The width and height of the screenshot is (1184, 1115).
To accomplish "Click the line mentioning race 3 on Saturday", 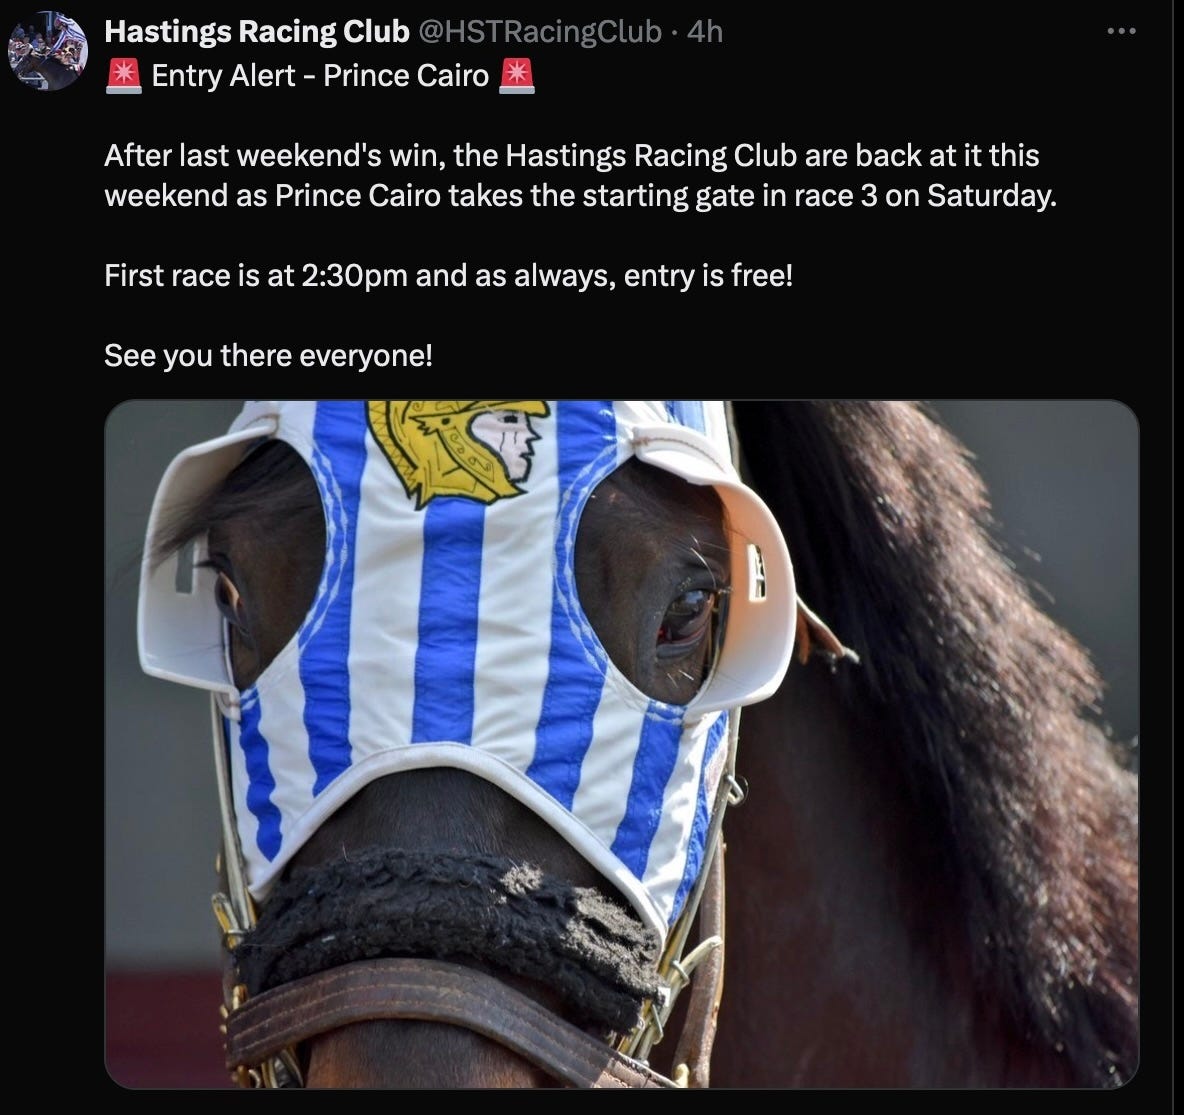I will click(x=580, y=196).
